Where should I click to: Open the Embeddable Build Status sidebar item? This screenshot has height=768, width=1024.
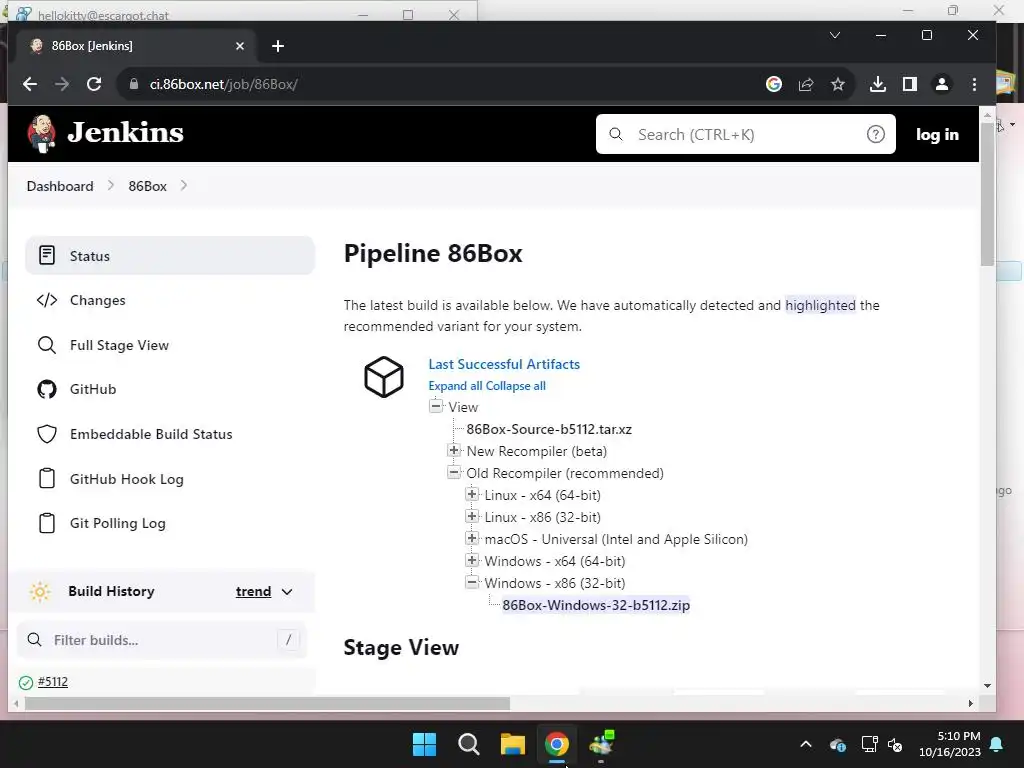tap(170, 434)
